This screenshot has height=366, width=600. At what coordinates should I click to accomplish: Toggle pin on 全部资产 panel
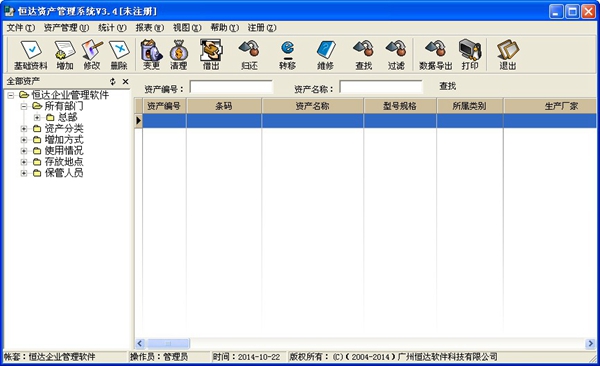pos(112,82)
